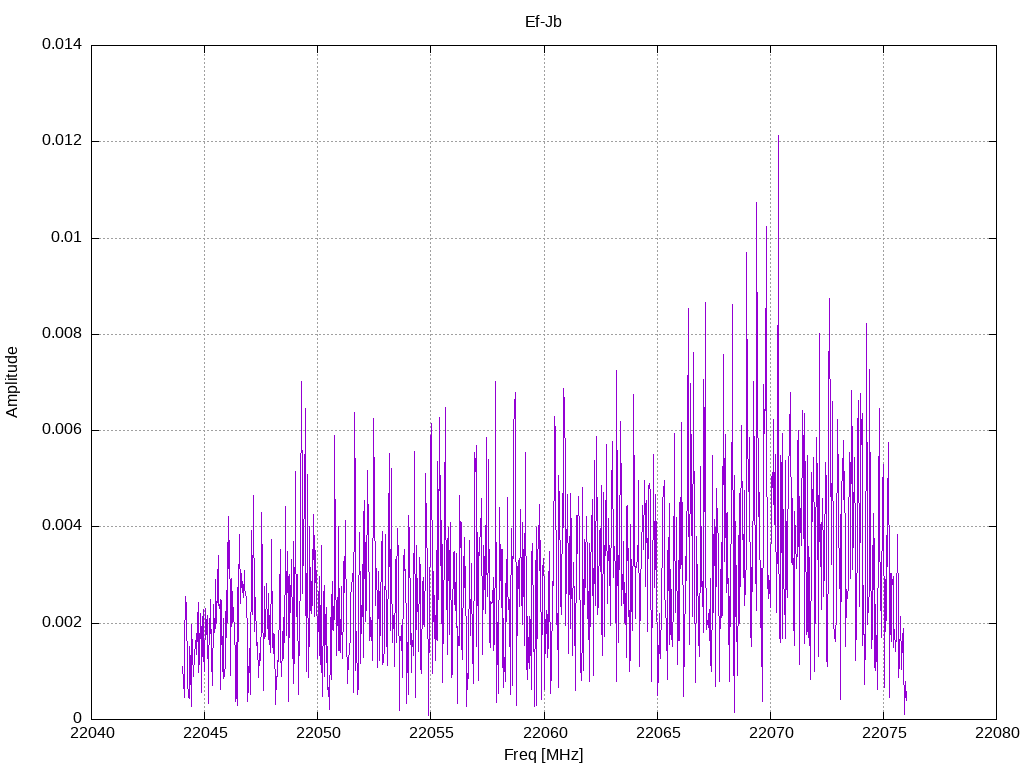Click the y-axis tick label 0.002
The height and width of the screenshot is (768, 1024).
(x=62, y=622)
